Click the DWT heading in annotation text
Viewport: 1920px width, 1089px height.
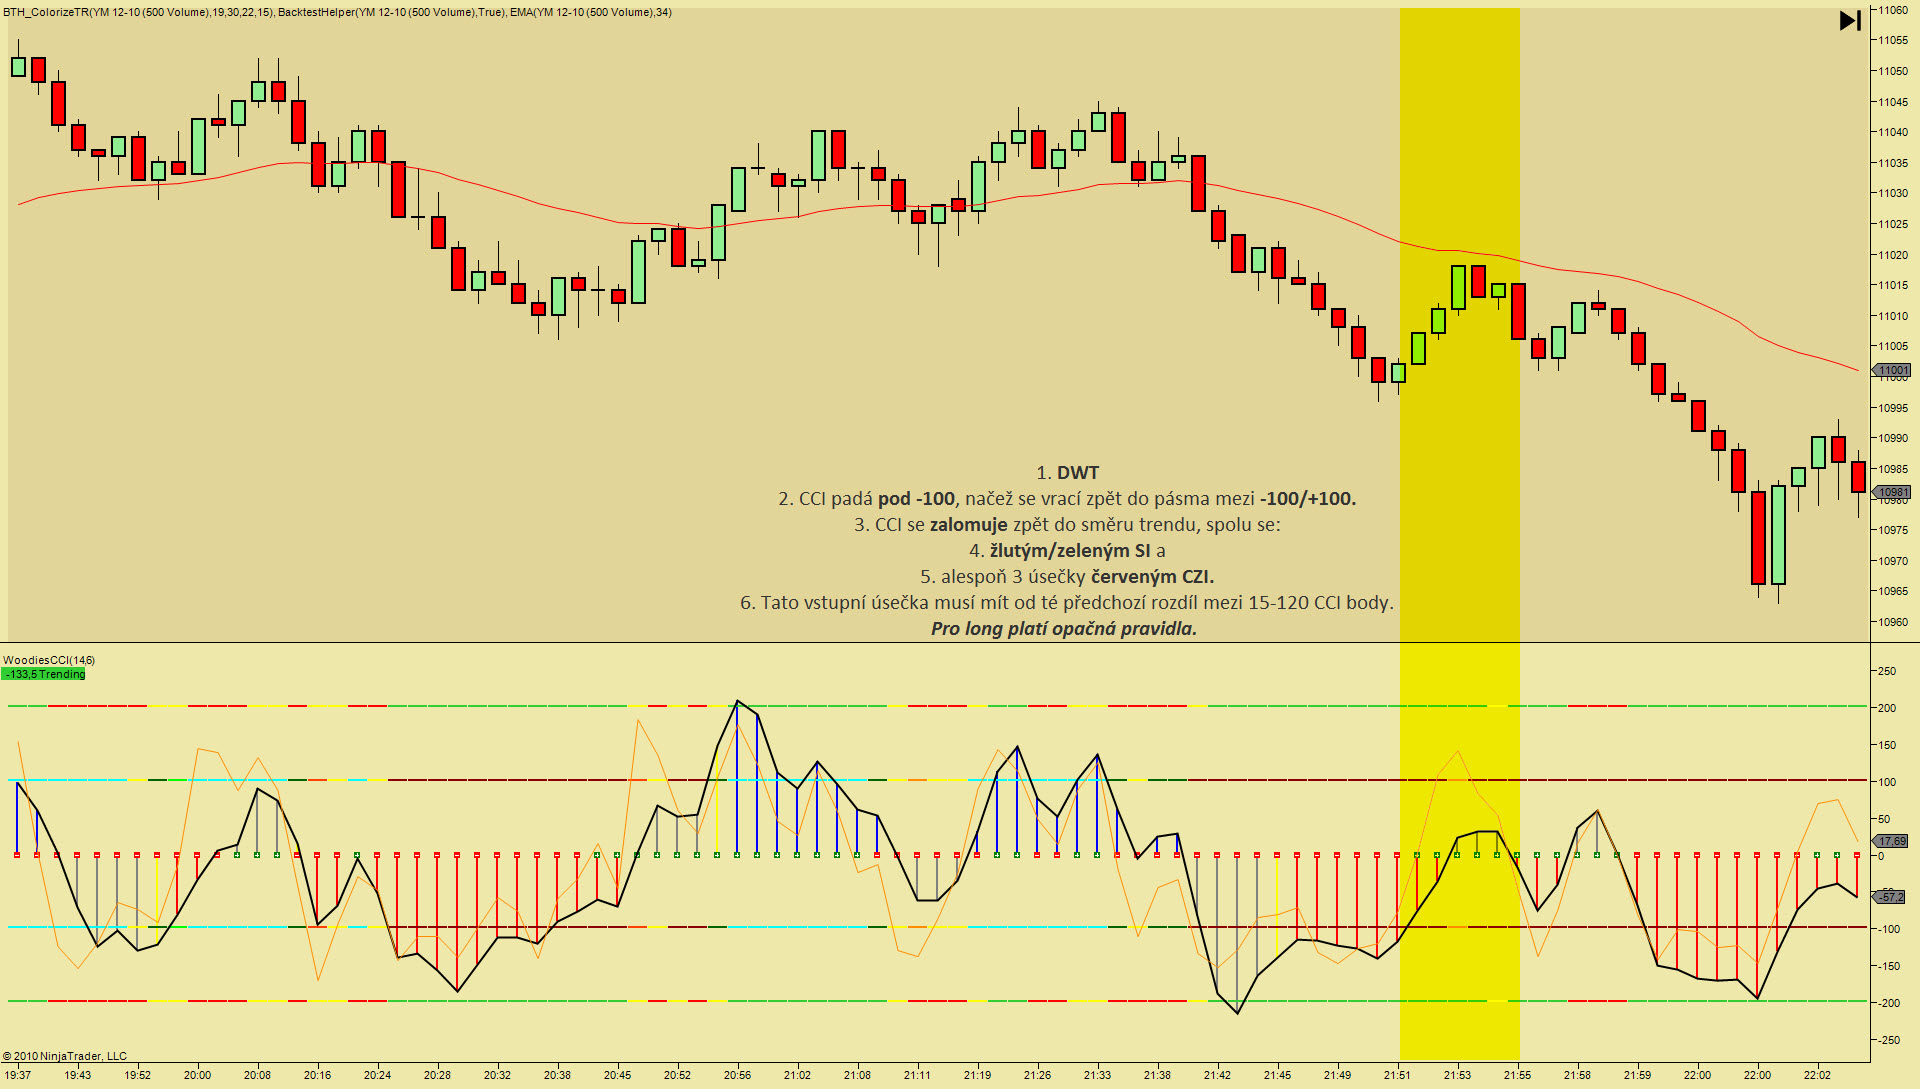click(1077, 473)
